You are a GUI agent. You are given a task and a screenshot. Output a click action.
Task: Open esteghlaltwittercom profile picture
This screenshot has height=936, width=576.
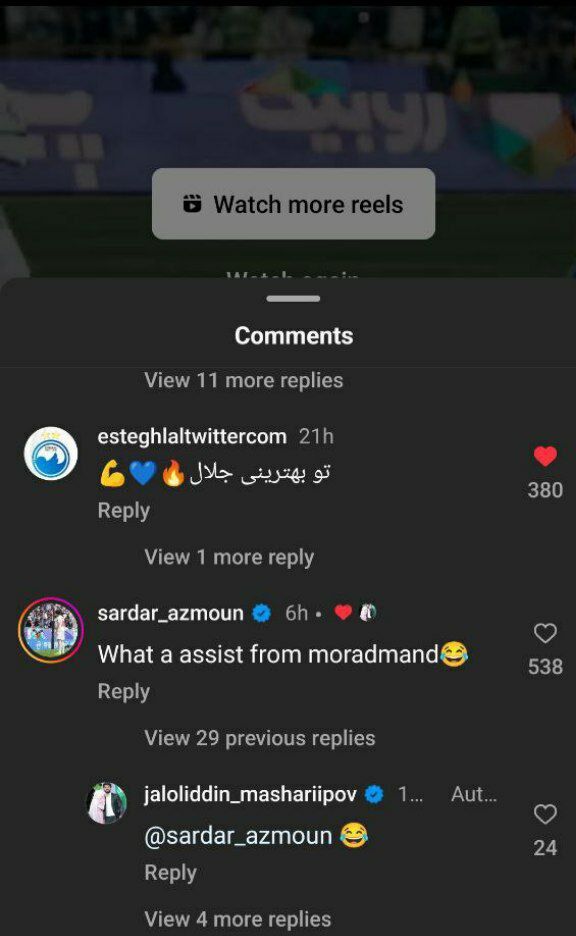point(51,454)
